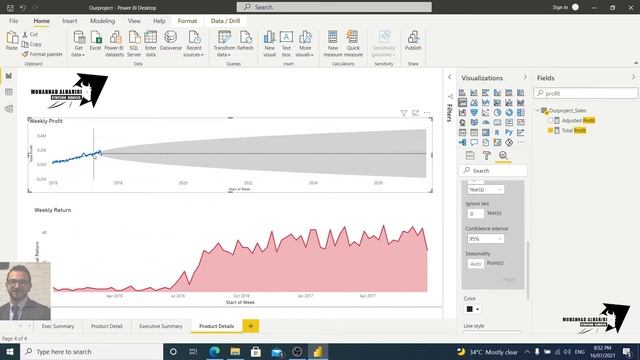Viewport: 640px width, 360px height.
Task: Click Quick measure in the ribbon
Action: pyautogui.click(x=353, y=44)
